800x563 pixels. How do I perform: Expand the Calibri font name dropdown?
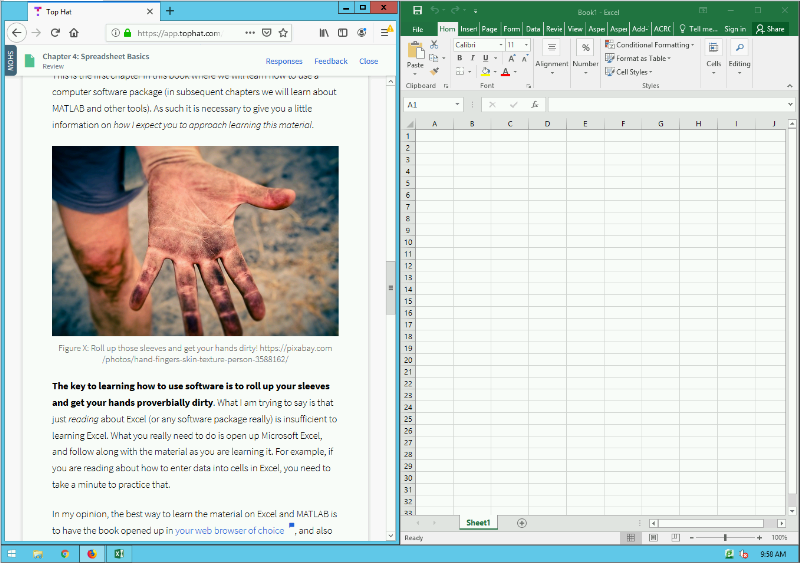point(501,45)
